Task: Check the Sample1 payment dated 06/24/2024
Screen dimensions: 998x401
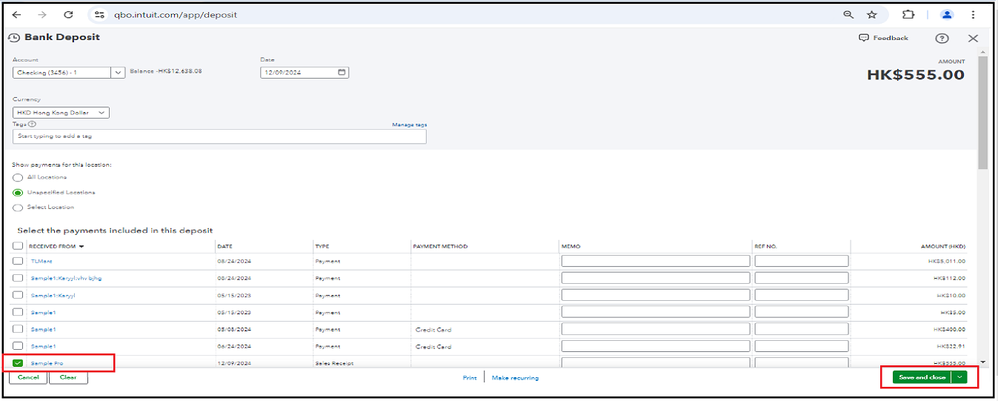Action: click(18, 346)
